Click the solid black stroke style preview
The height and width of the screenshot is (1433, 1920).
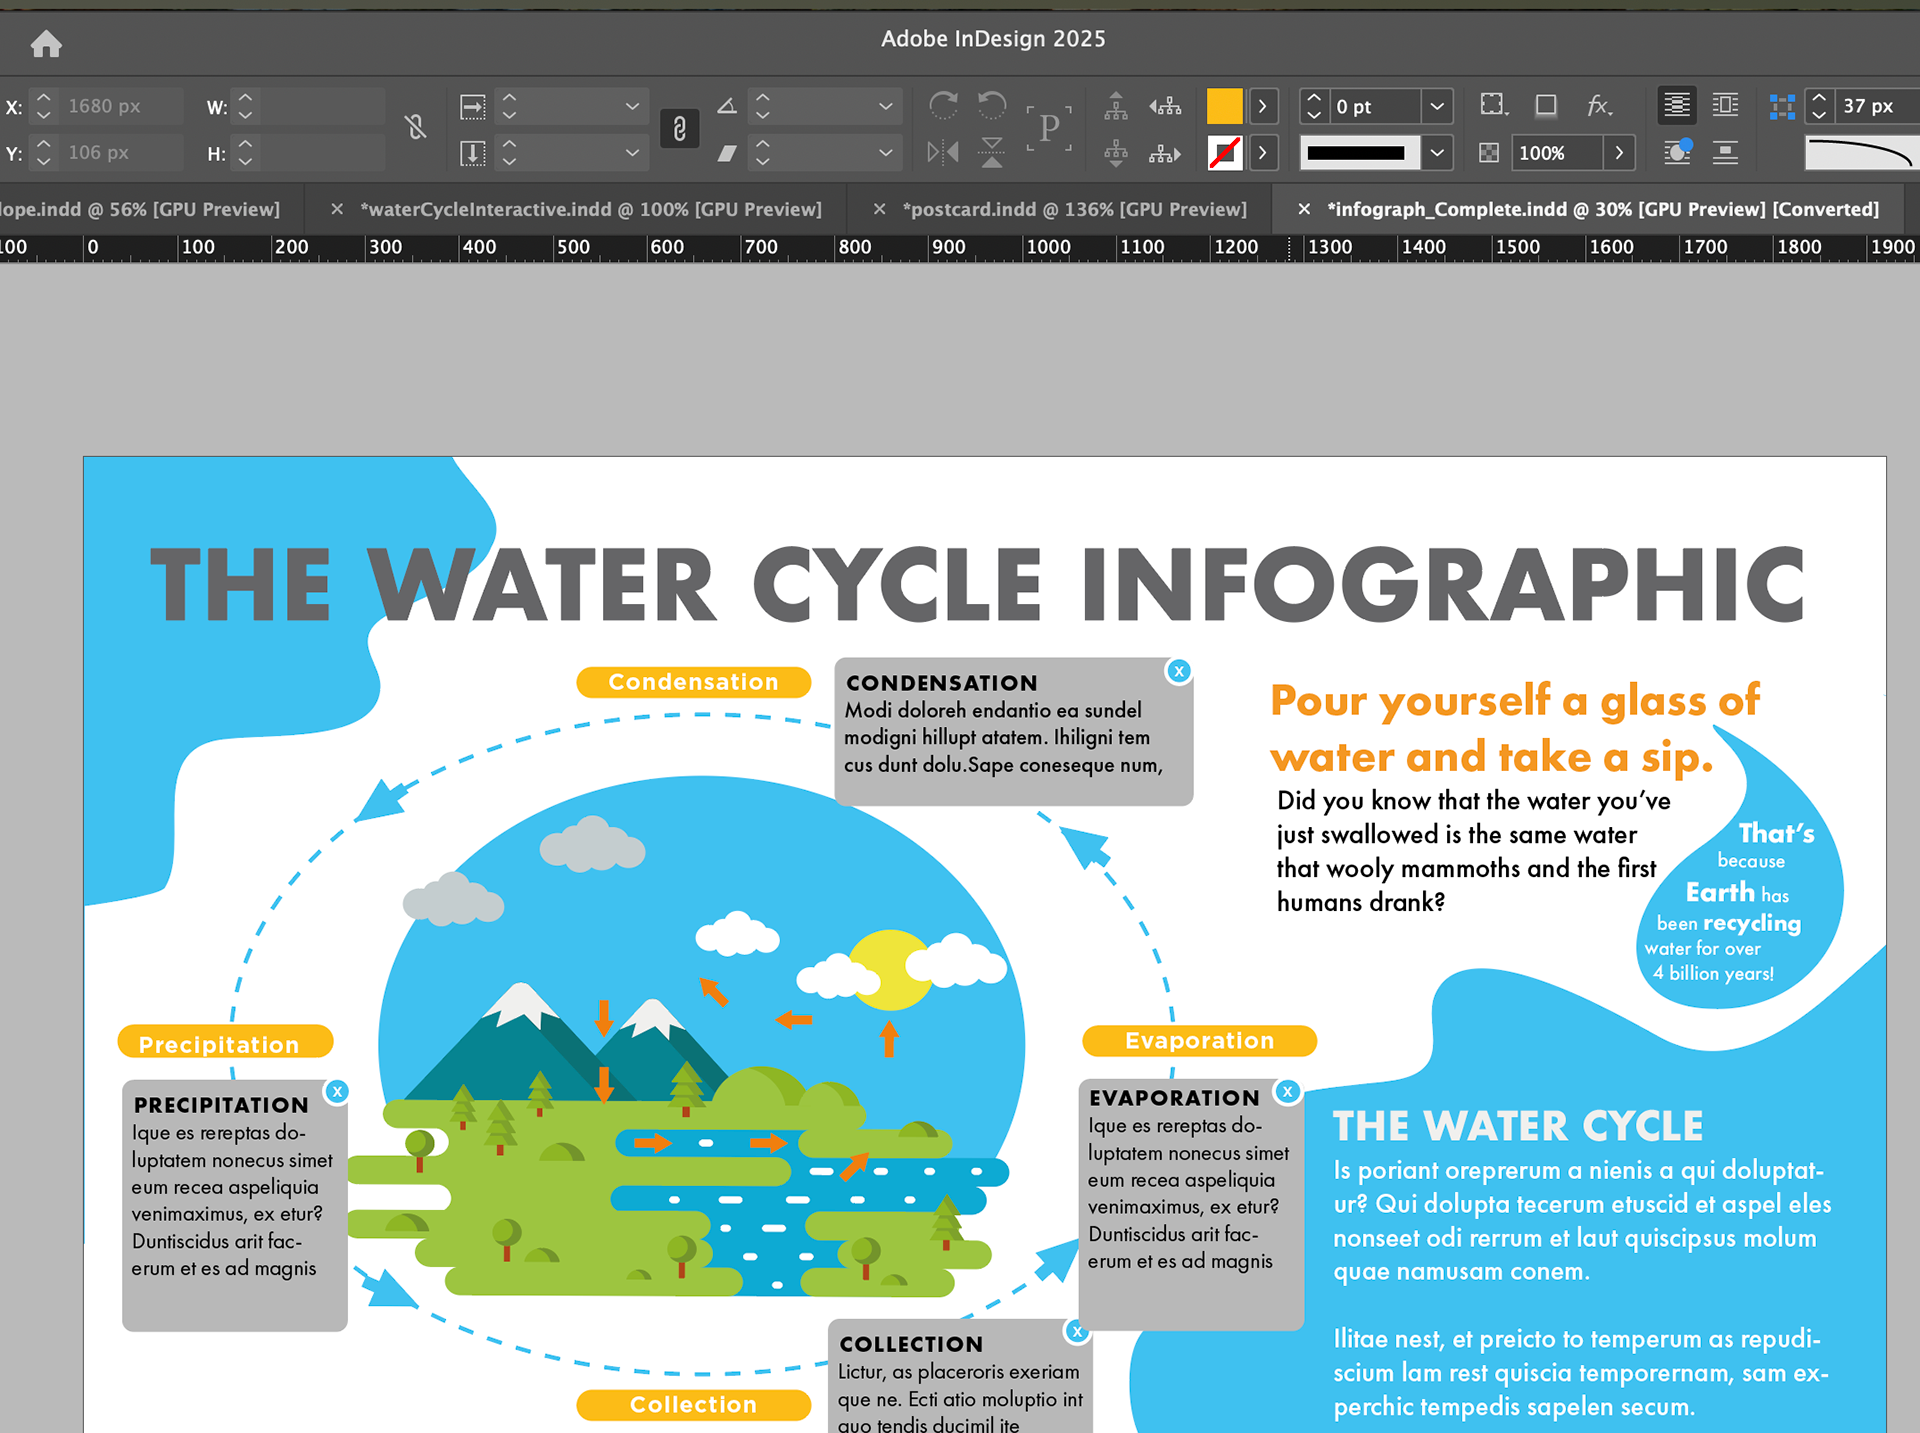pyautogui.click(x=1361, y=153)
